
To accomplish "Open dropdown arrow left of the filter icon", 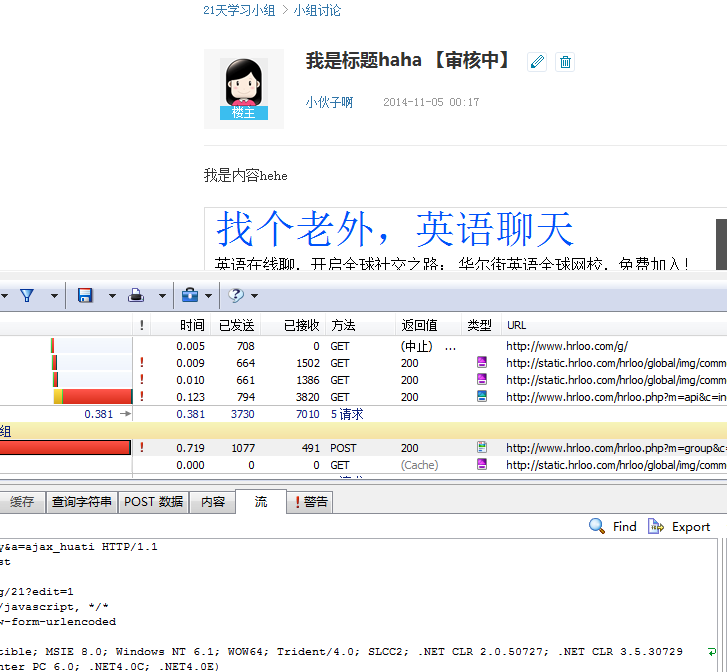I will pyautogui.click(x=4, y=295).
